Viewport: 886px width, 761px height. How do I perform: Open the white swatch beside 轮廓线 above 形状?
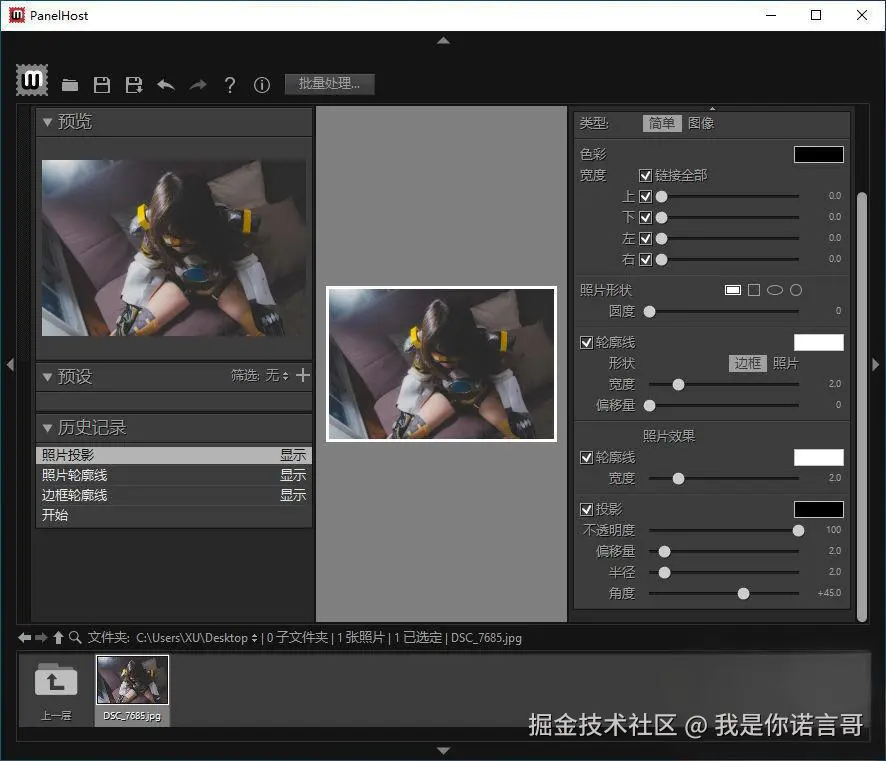tap(819, 342)
